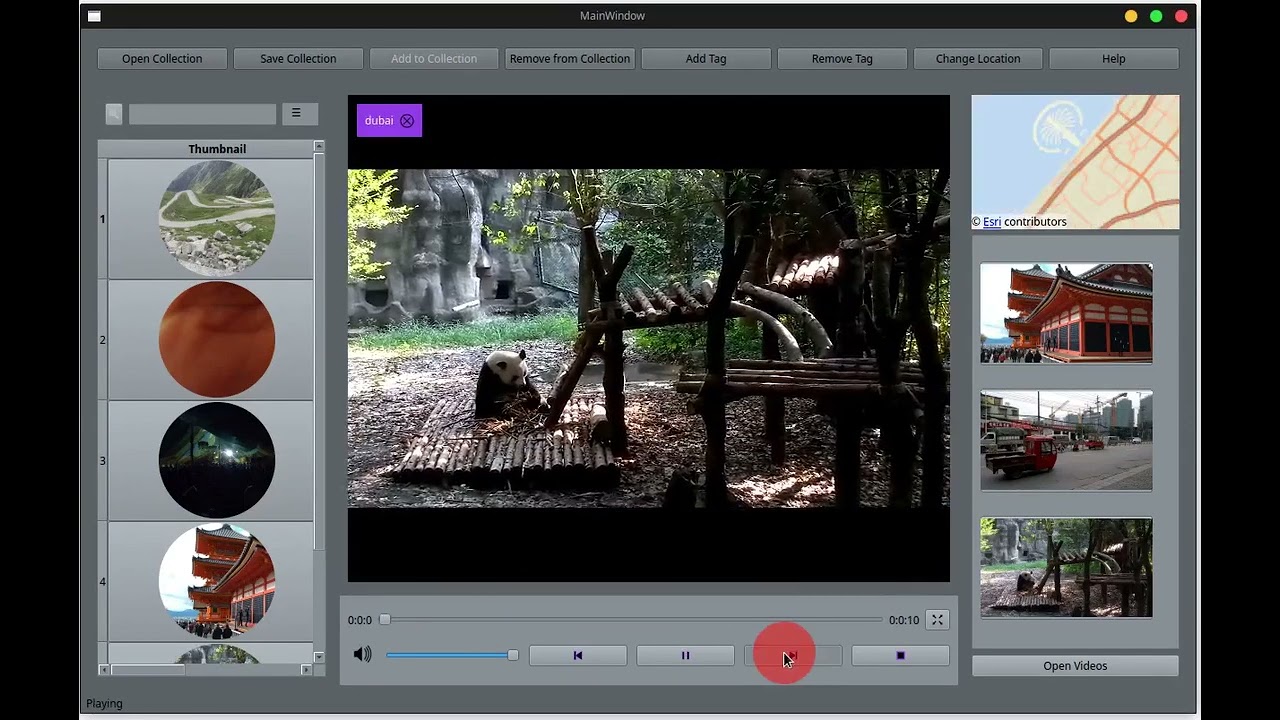Click the map view of Dubai
Screen dimensions: 1280x720
[x=1075, y=162]
